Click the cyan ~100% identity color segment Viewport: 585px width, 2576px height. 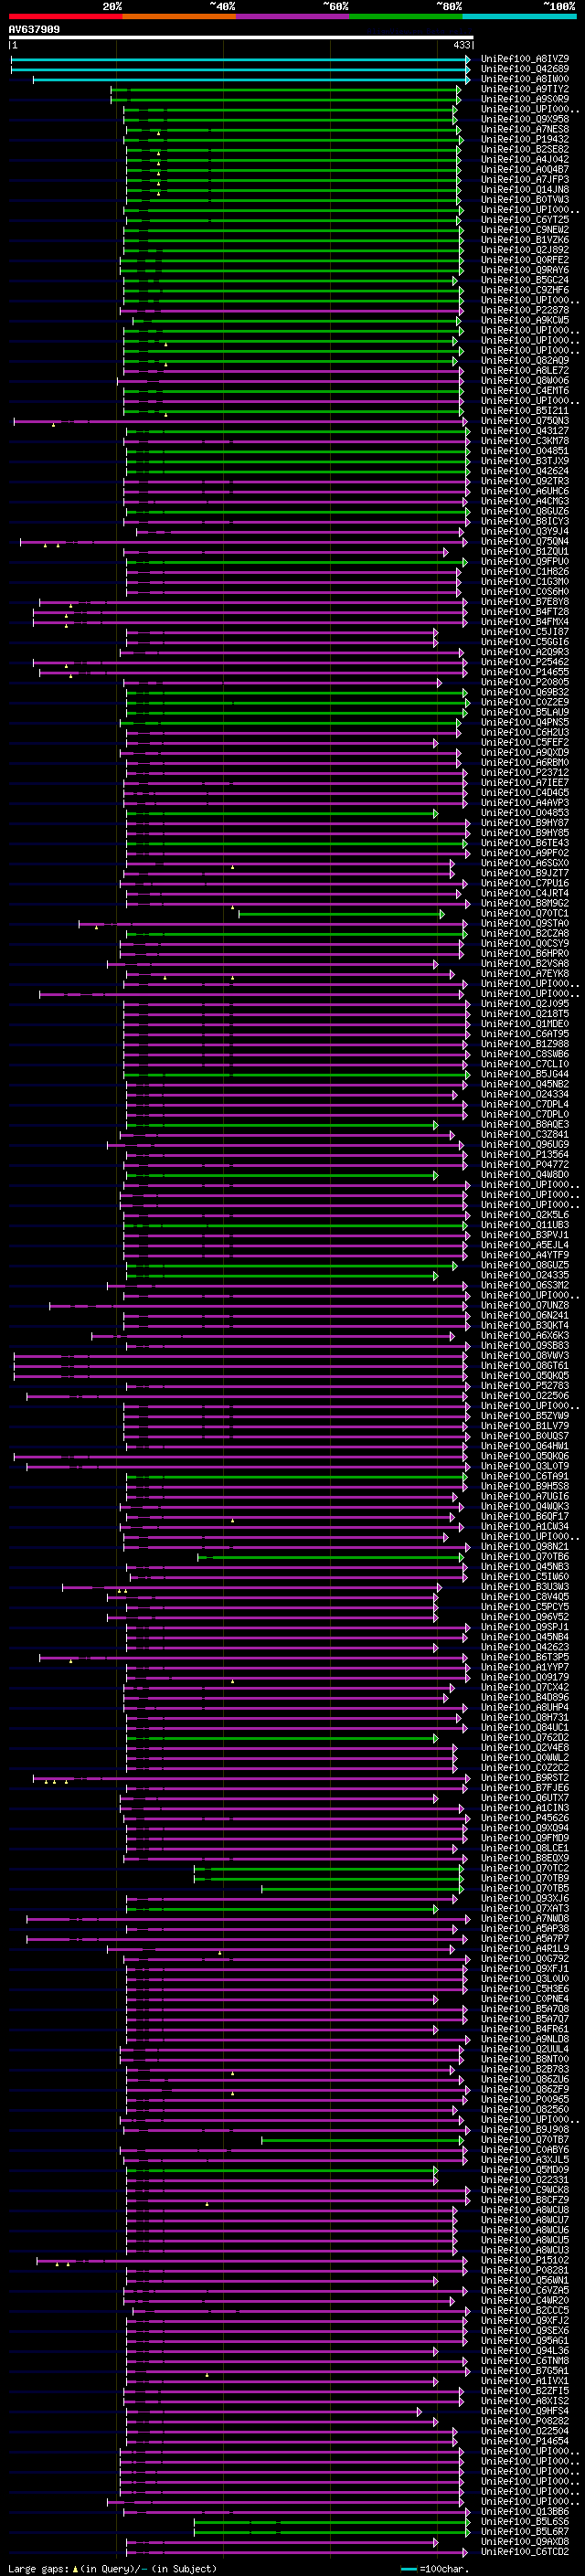[519, 16]
